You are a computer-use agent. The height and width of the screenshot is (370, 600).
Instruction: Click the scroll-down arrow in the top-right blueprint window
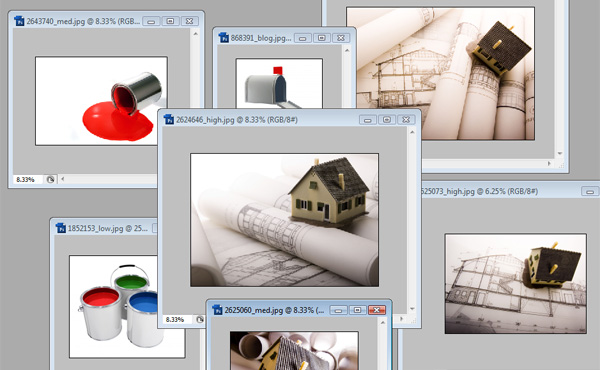(560, 153)
